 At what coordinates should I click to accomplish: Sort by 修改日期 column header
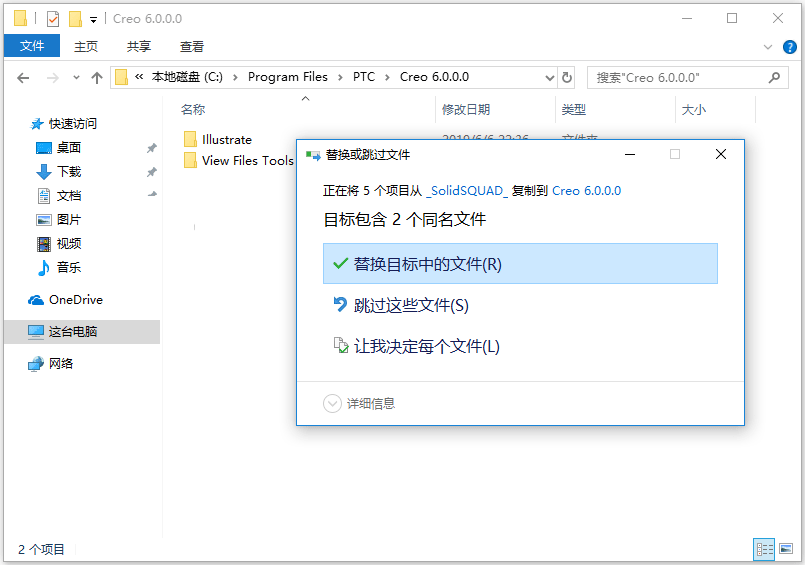[x=466, y=109]
